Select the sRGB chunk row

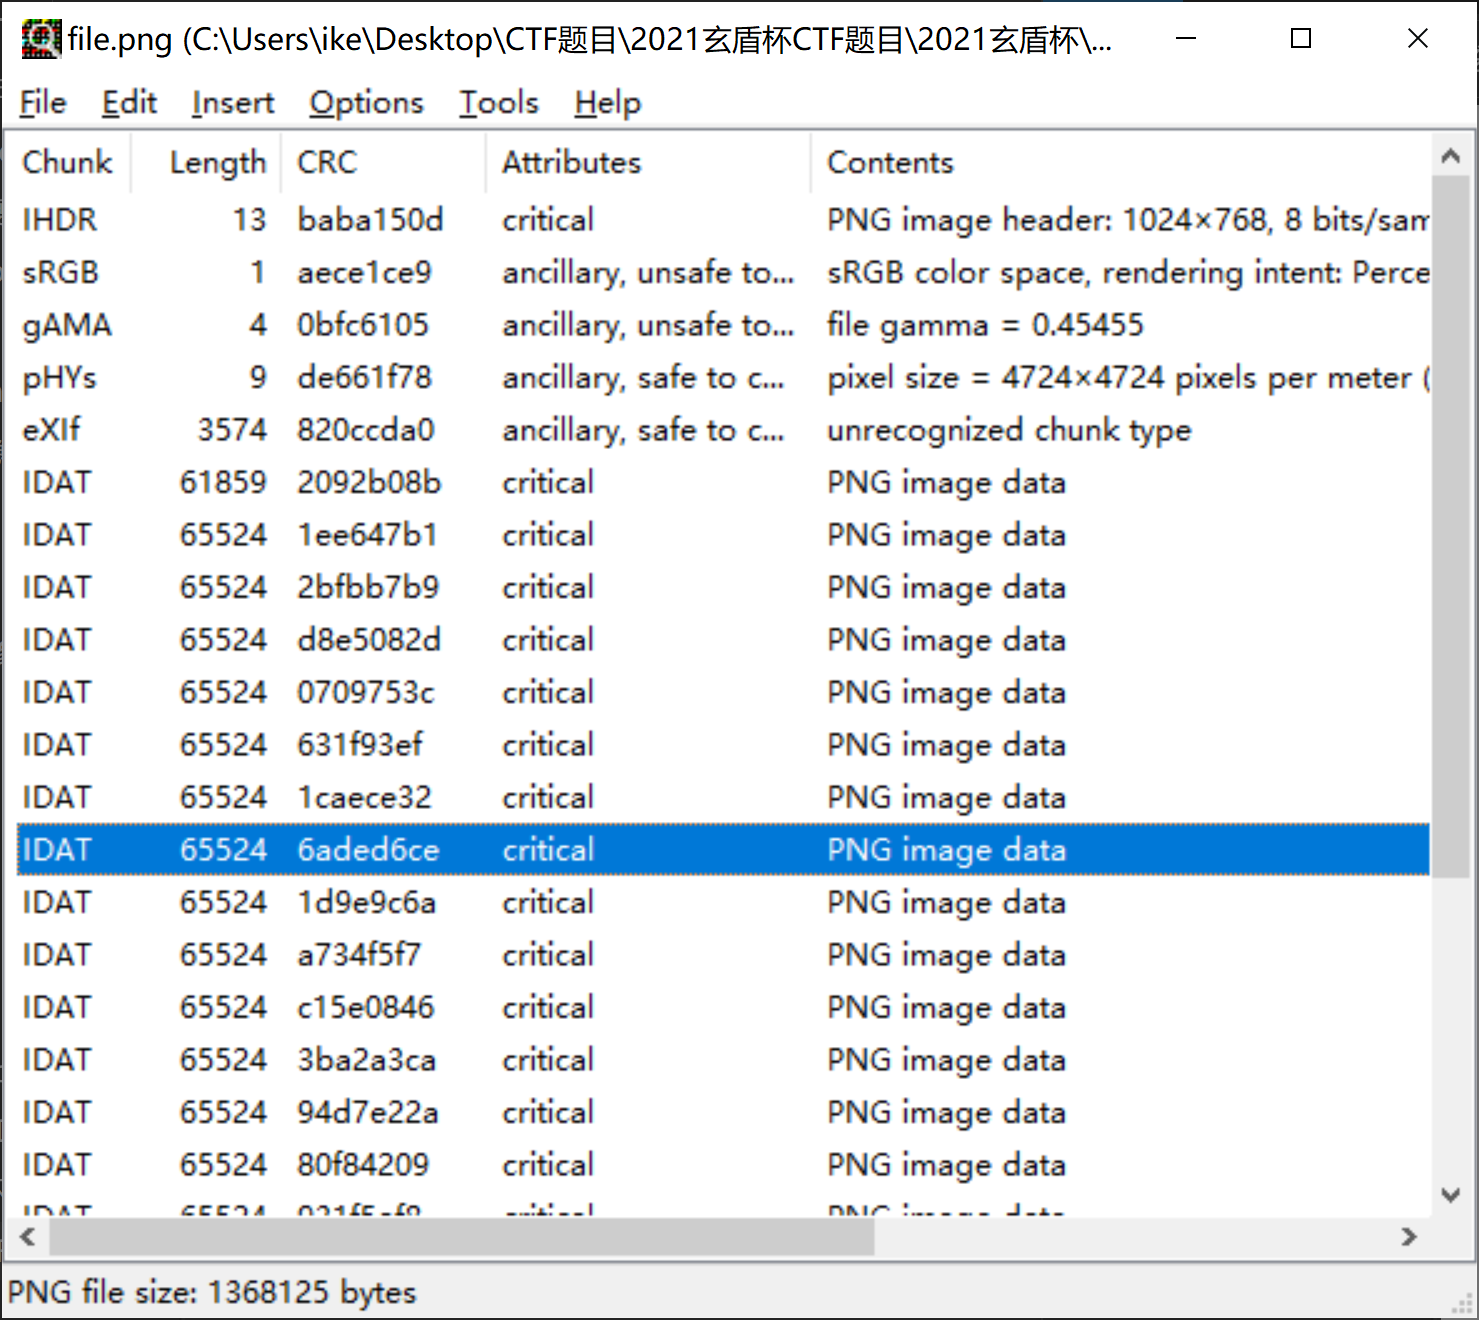click(x=400, y=272)
